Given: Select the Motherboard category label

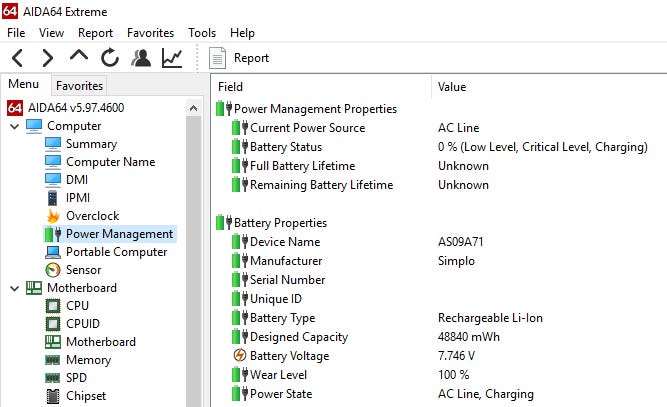Looking at the screenshot, I should click(82, 288).
